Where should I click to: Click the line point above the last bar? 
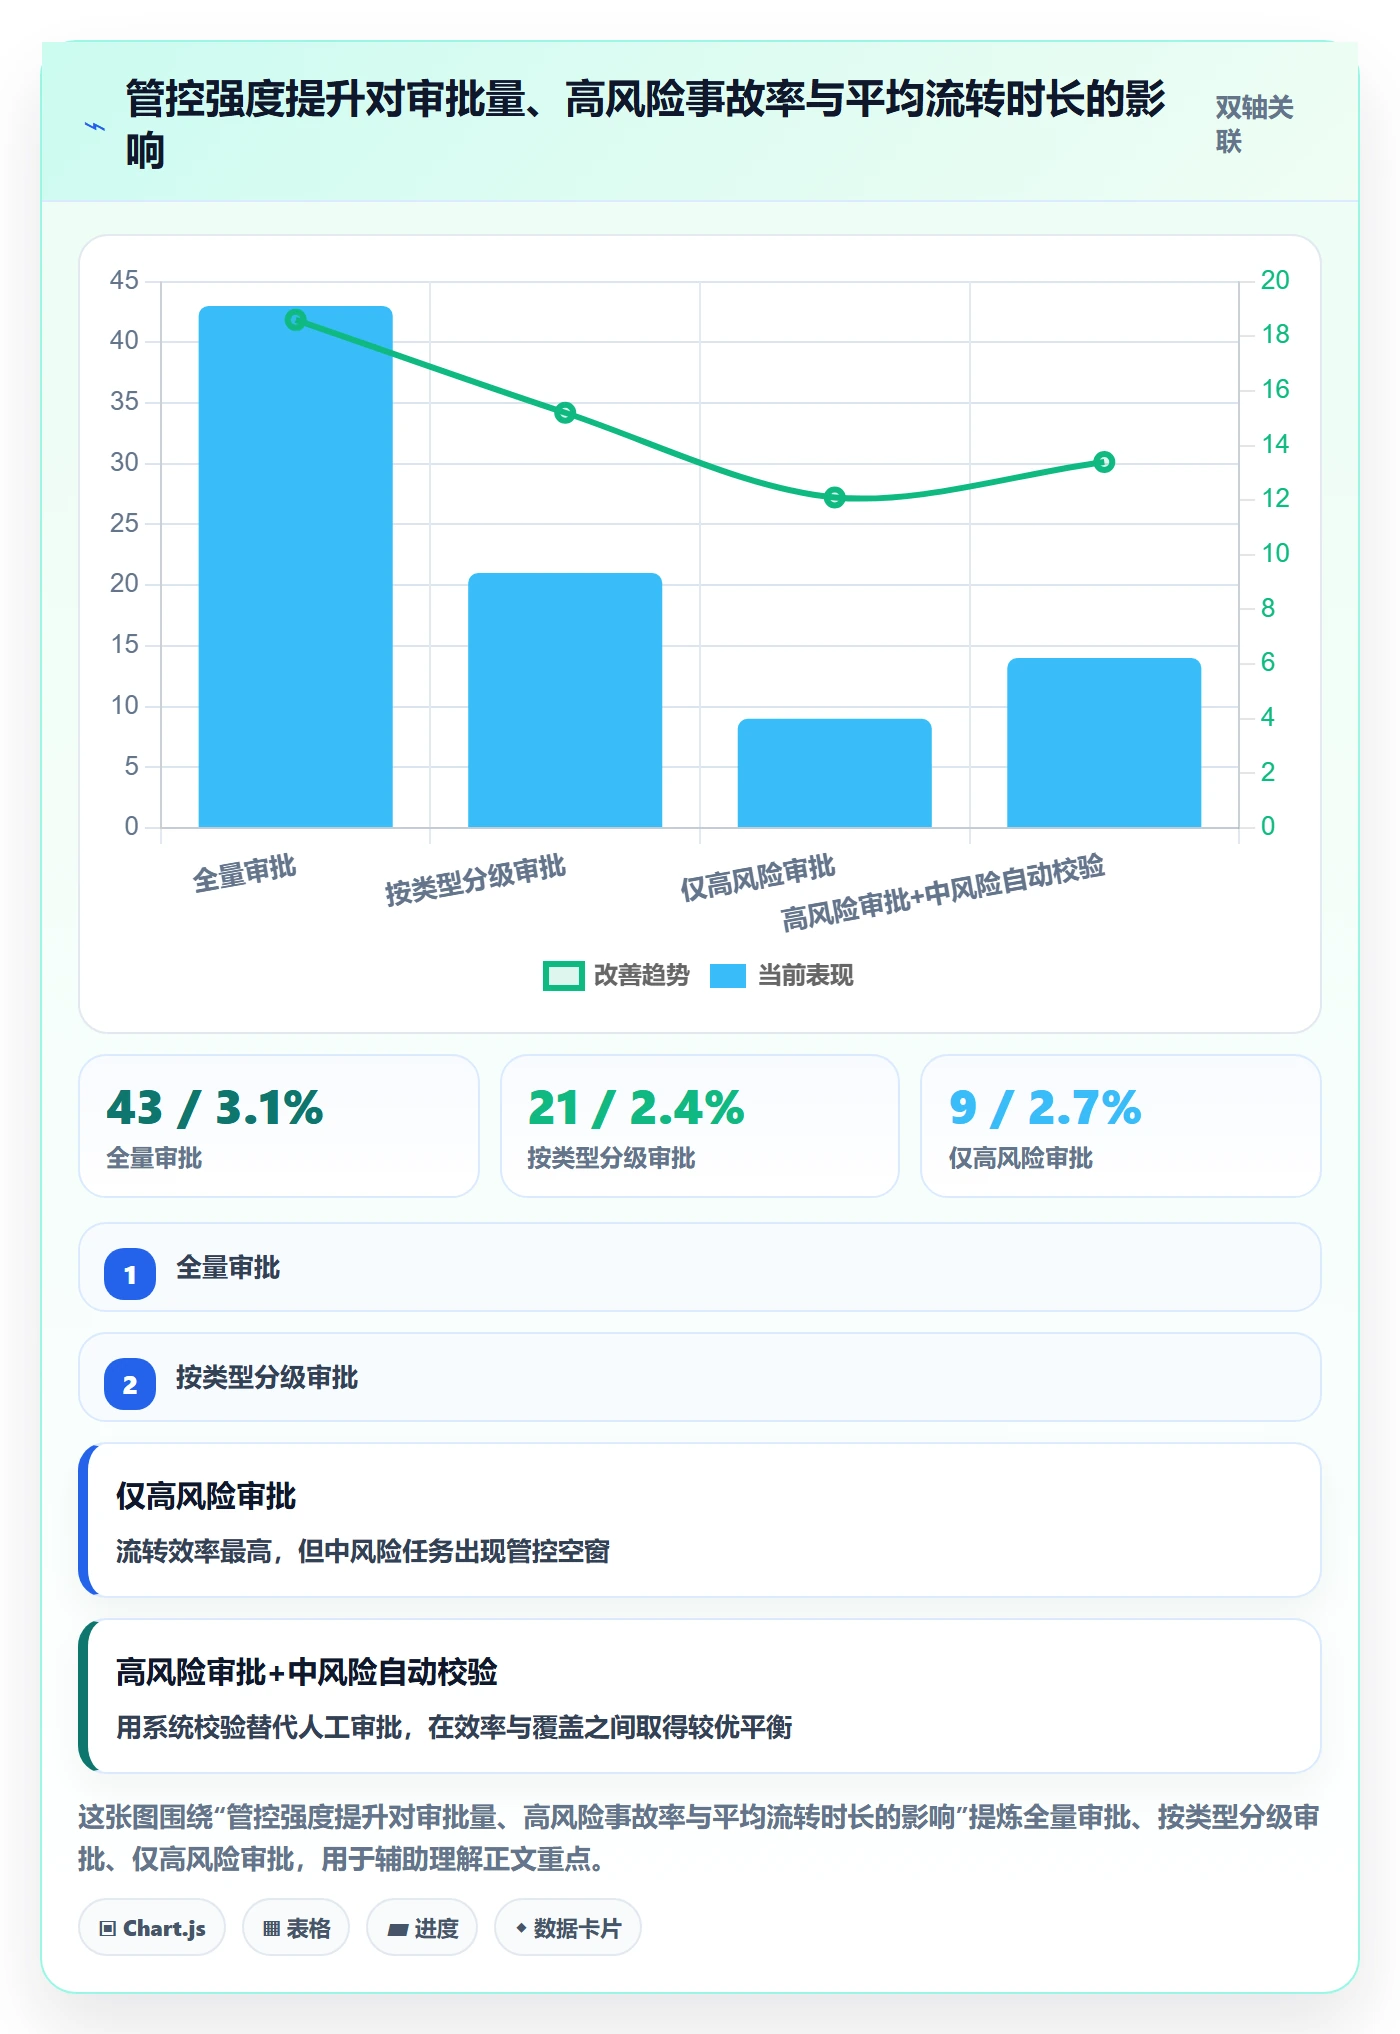[x=1104, y=462]
